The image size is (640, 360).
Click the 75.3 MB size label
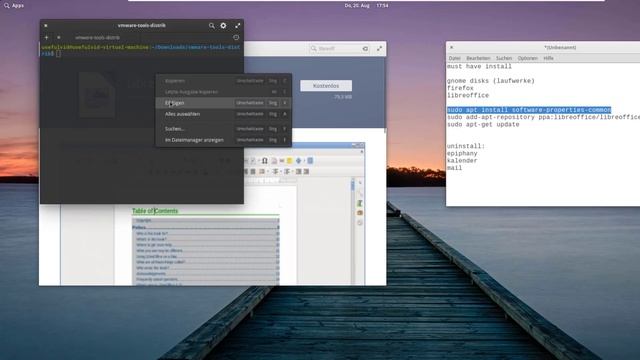(343, 97)
